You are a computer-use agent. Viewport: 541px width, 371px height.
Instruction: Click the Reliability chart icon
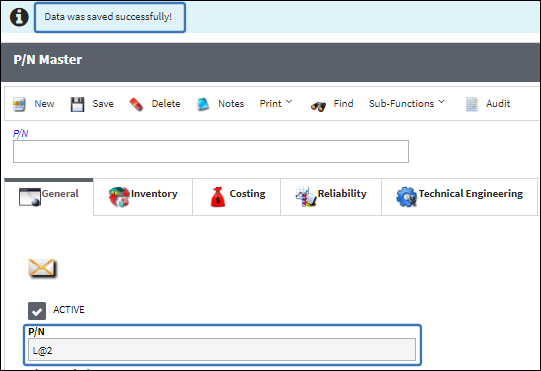pyautogui.click(x=306, y=197)
